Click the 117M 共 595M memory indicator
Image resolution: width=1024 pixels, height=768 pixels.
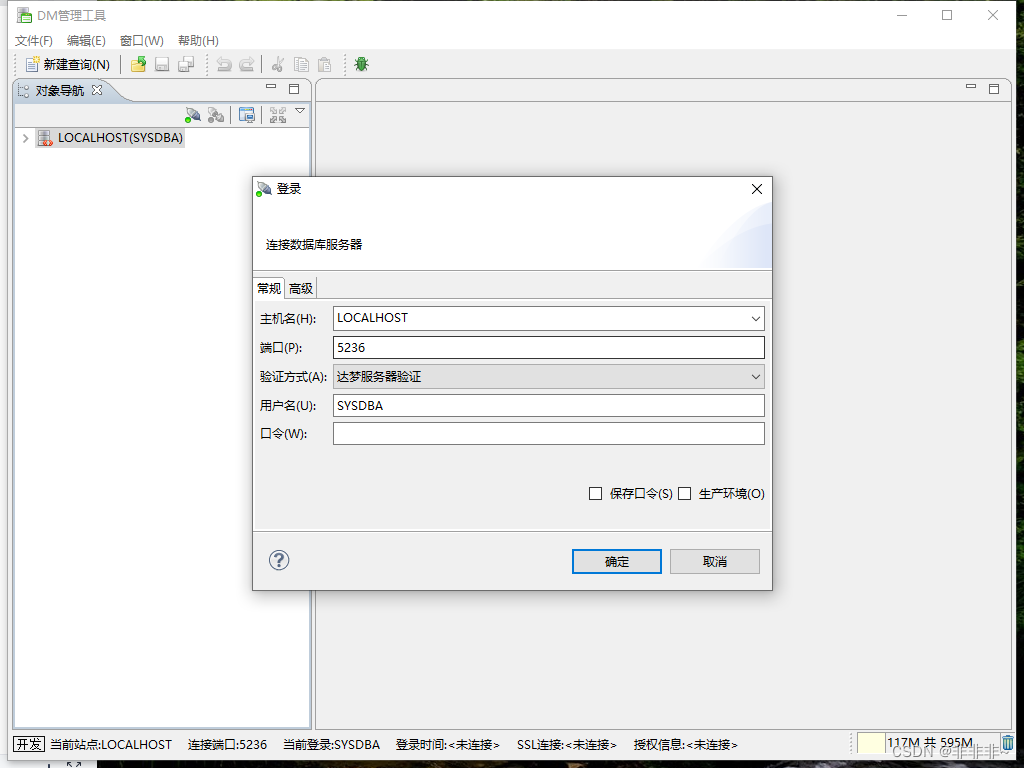929,743
